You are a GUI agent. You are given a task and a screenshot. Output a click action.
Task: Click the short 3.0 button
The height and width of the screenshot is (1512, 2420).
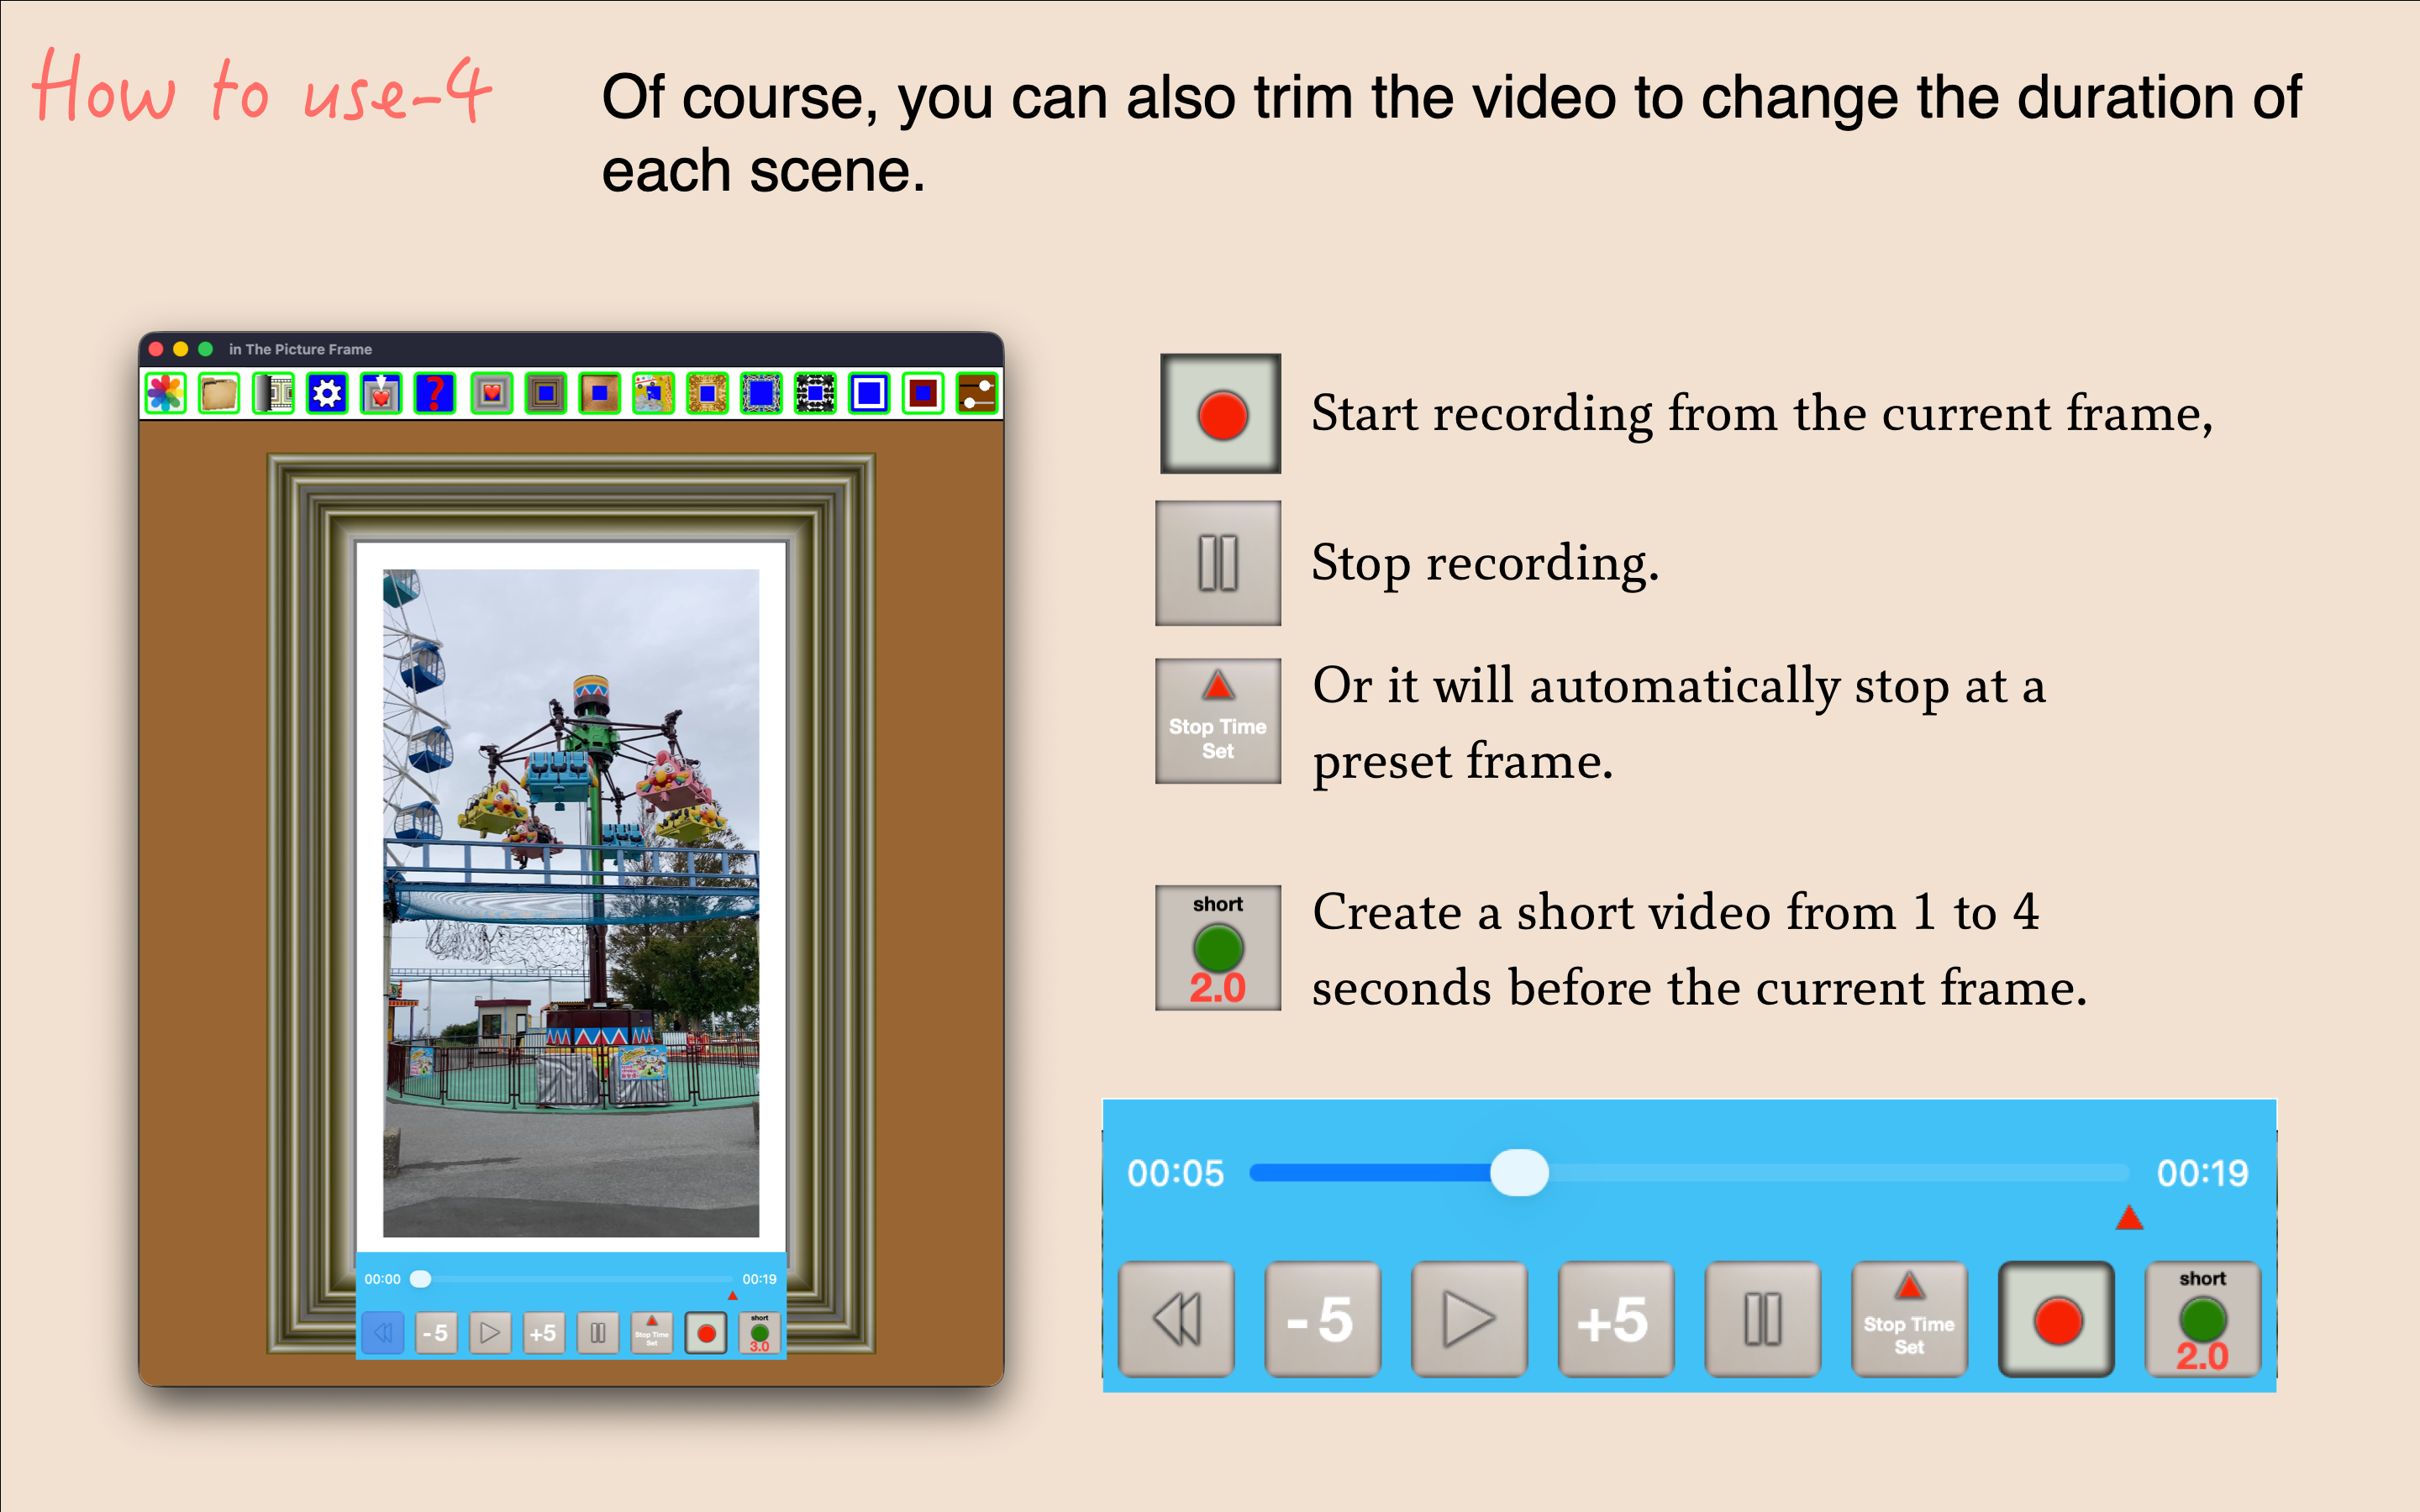760,1333
